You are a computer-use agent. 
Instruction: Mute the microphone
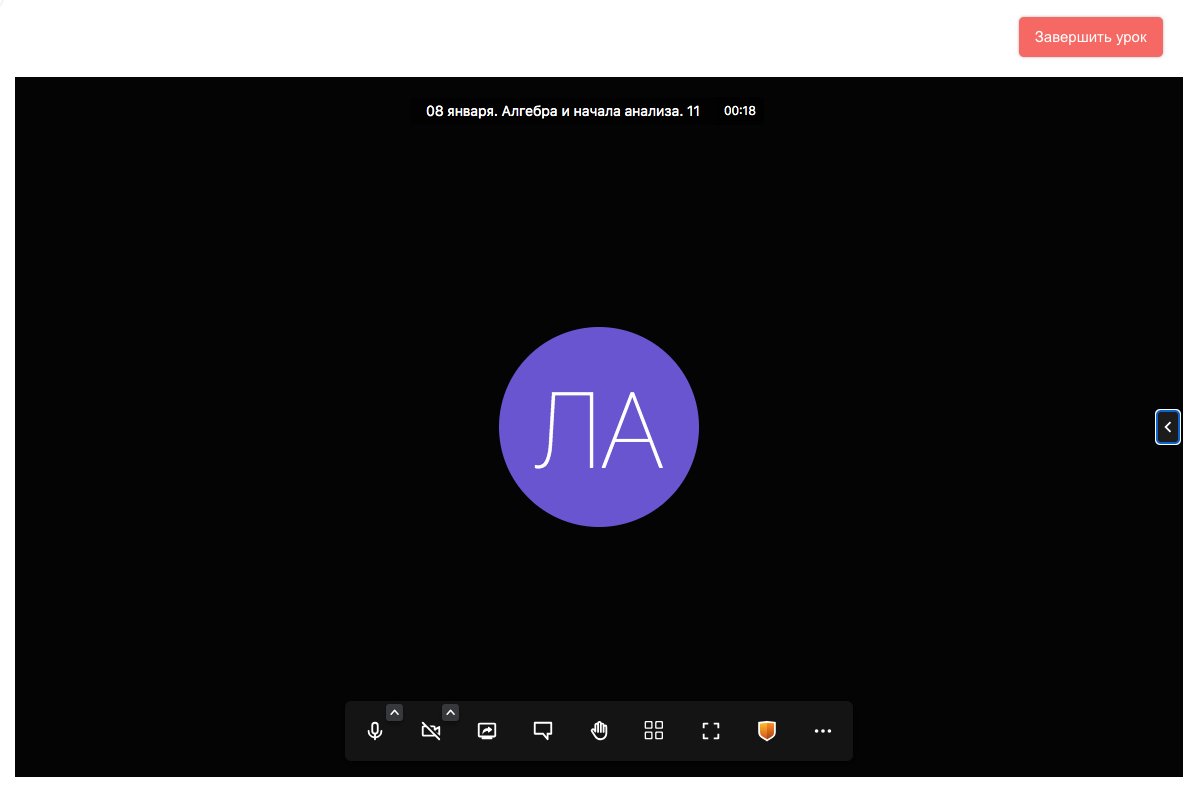374,731
